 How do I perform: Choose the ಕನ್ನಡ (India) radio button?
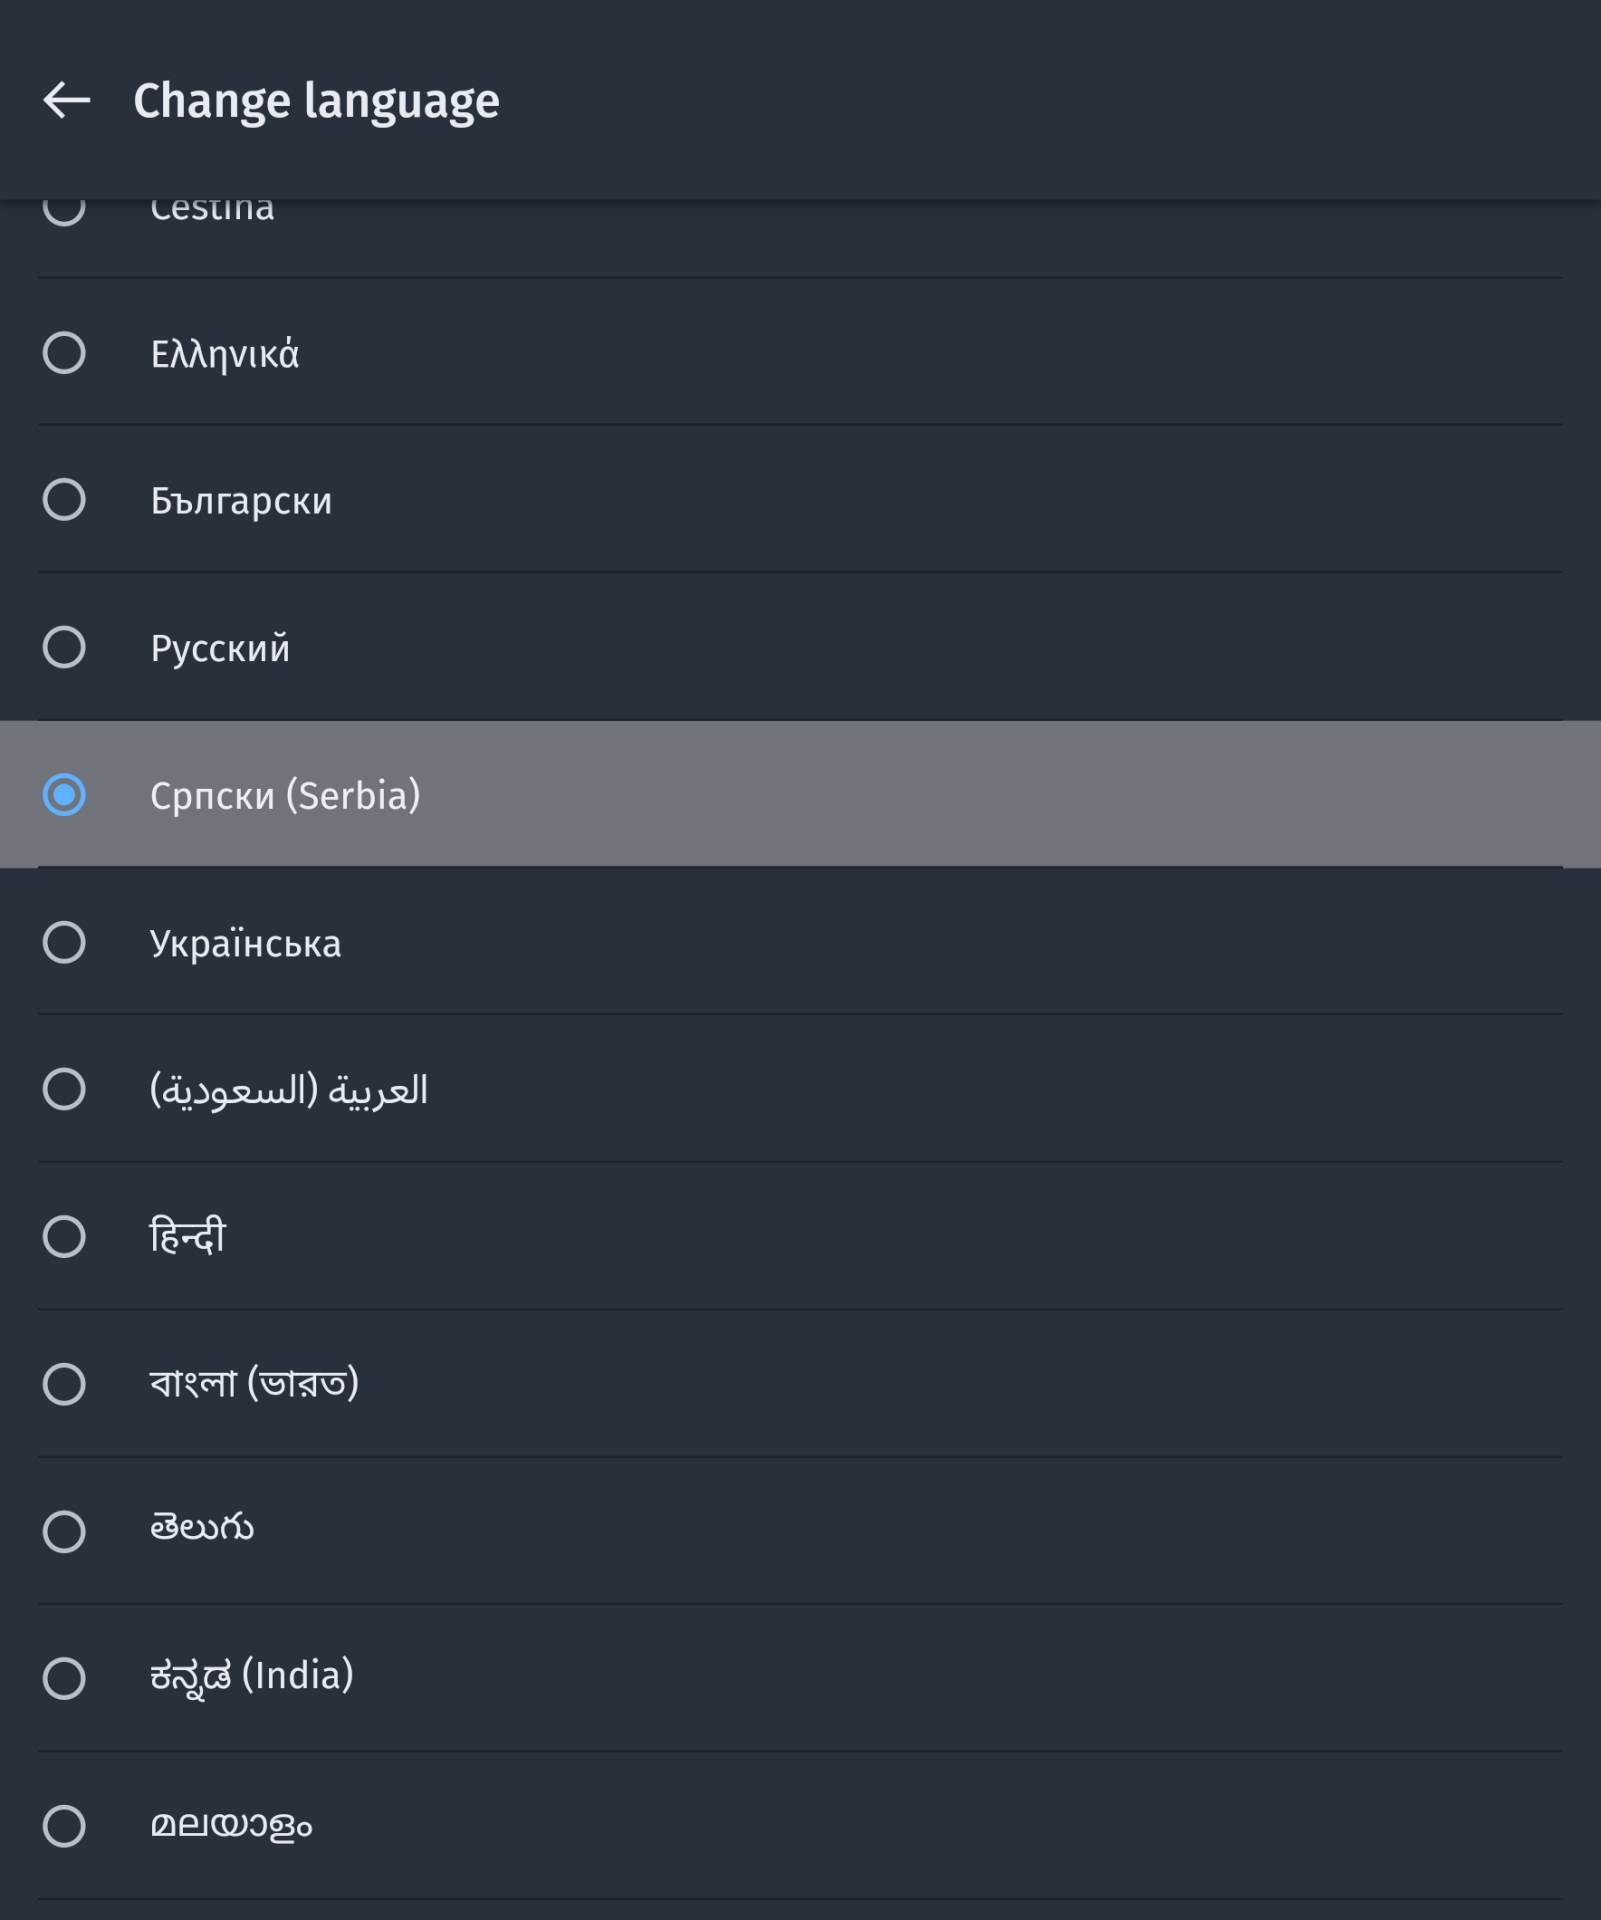coord(64,1678)
